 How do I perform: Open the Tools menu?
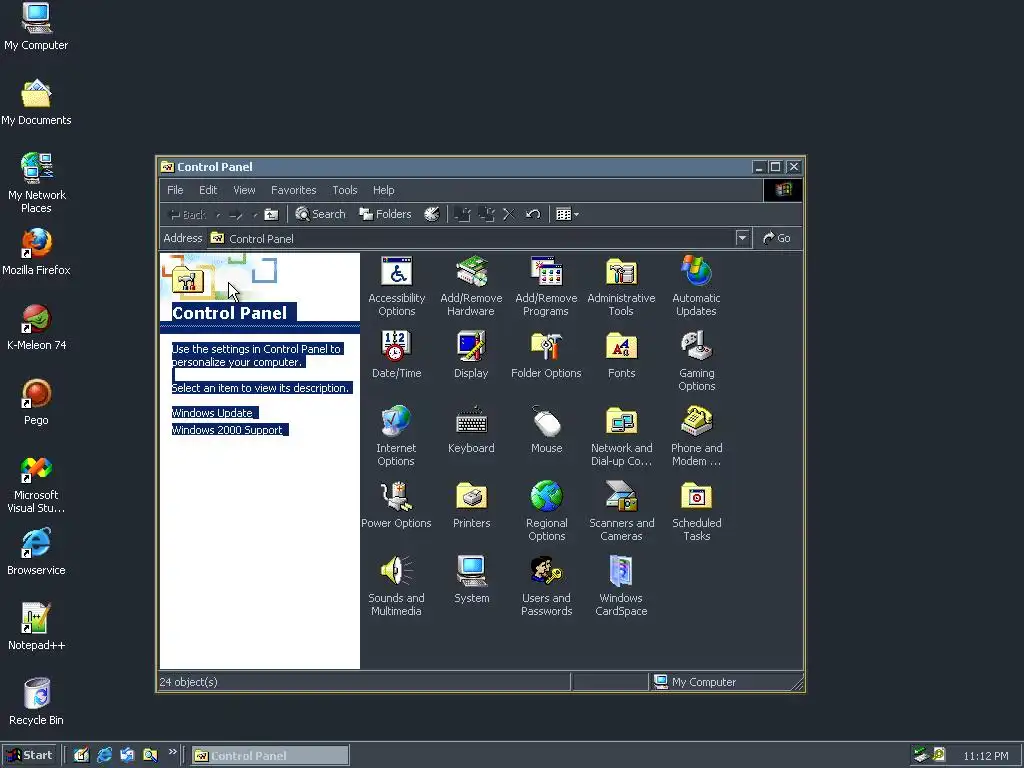coord(345,190)
